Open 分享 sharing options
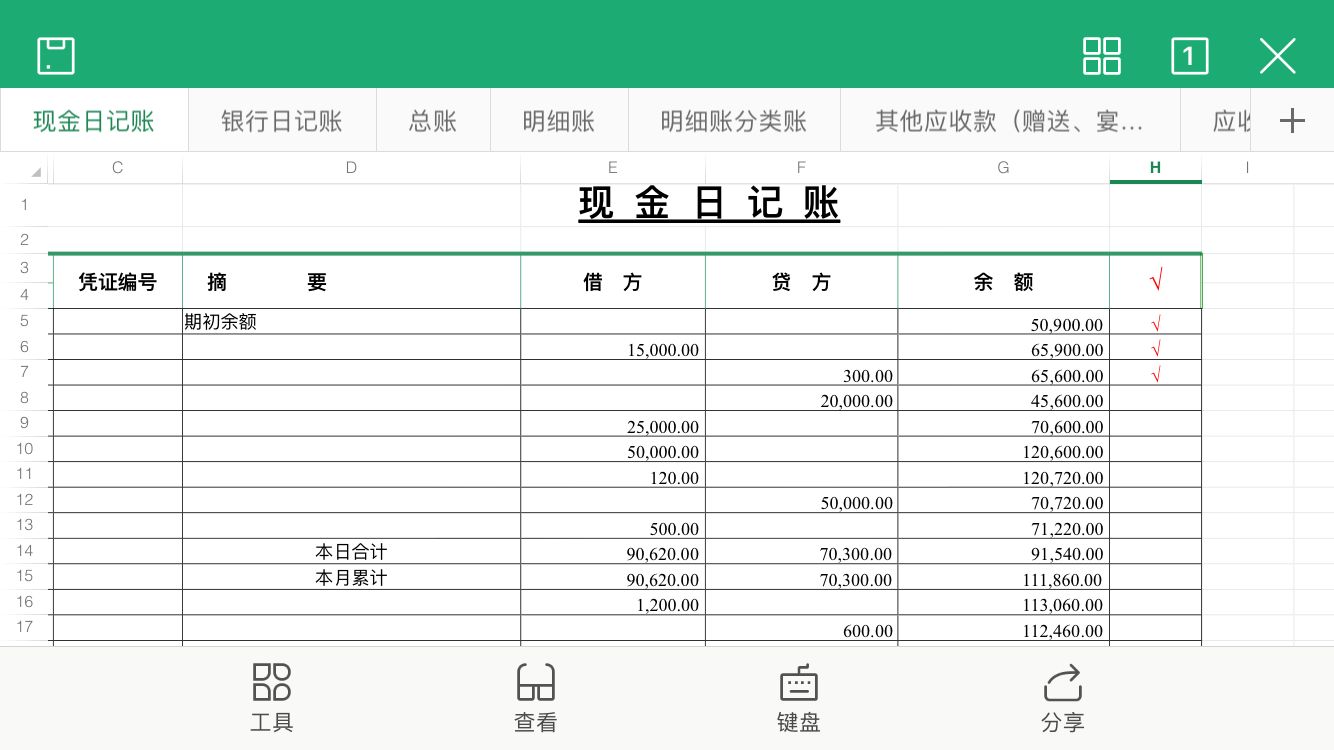The height and width of the screenshot is (750, 1334). pos(1063,697)
